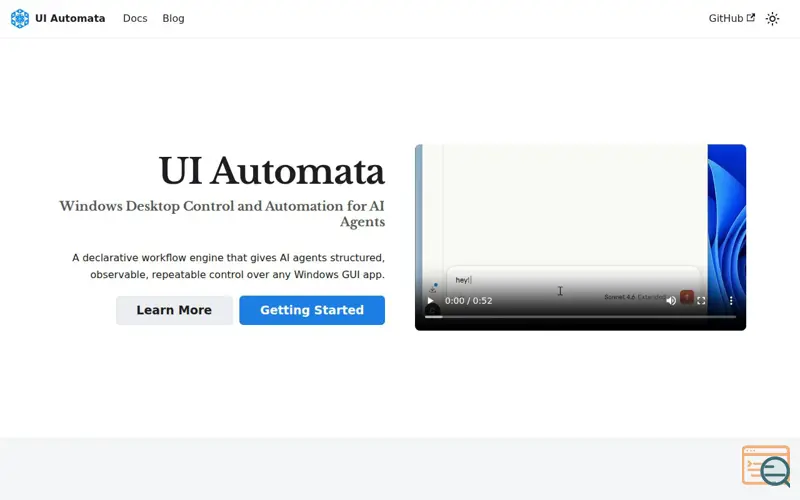Visit the GitHub external link

point(732,18)
